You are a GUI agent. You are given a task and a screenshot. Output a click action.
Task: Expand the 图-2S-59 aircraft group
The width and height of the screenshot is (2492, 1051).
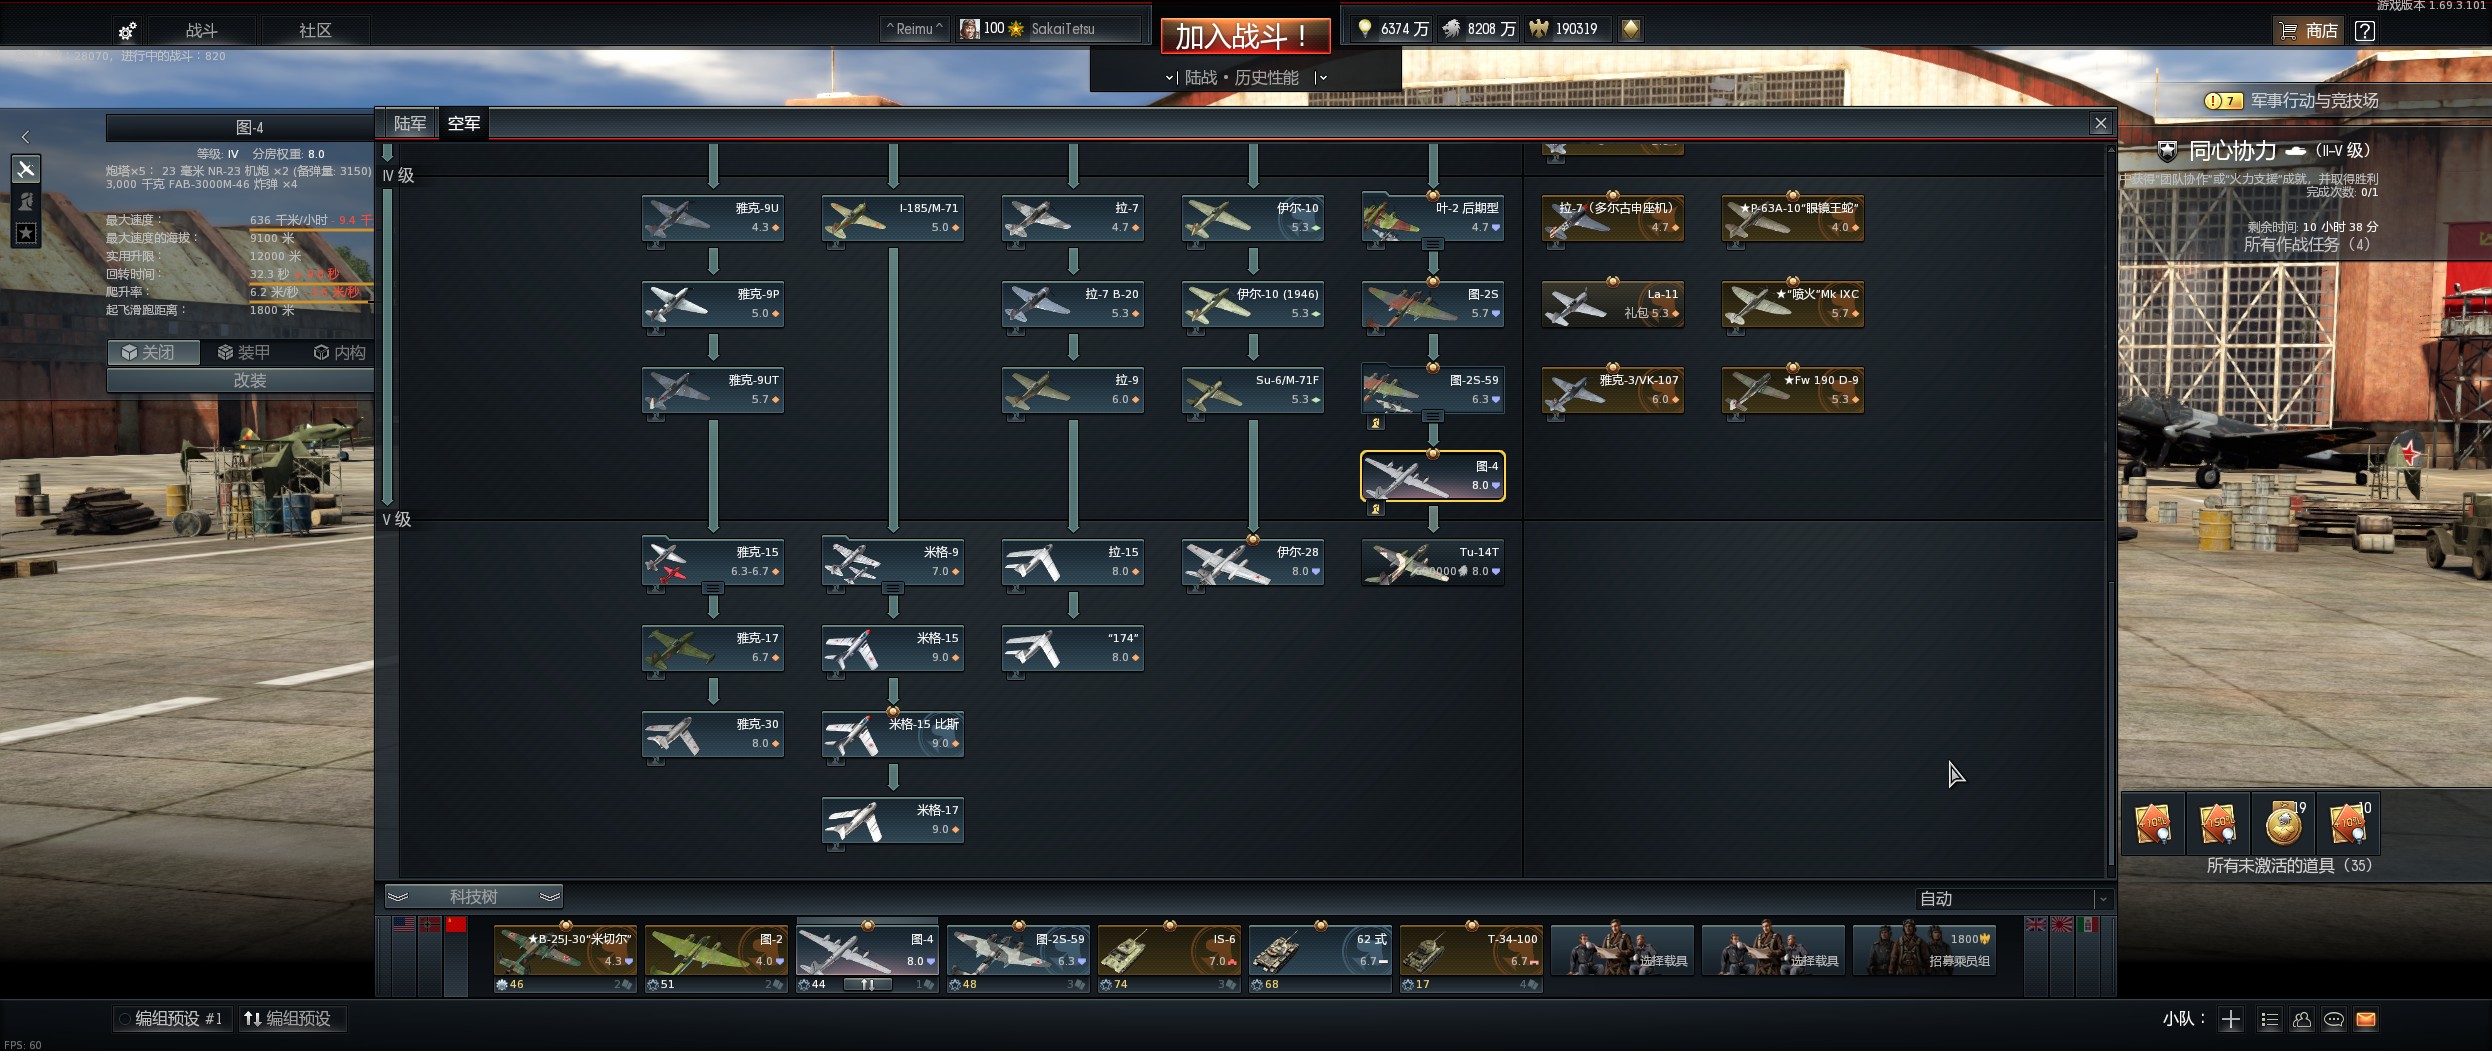(1433, 416)
